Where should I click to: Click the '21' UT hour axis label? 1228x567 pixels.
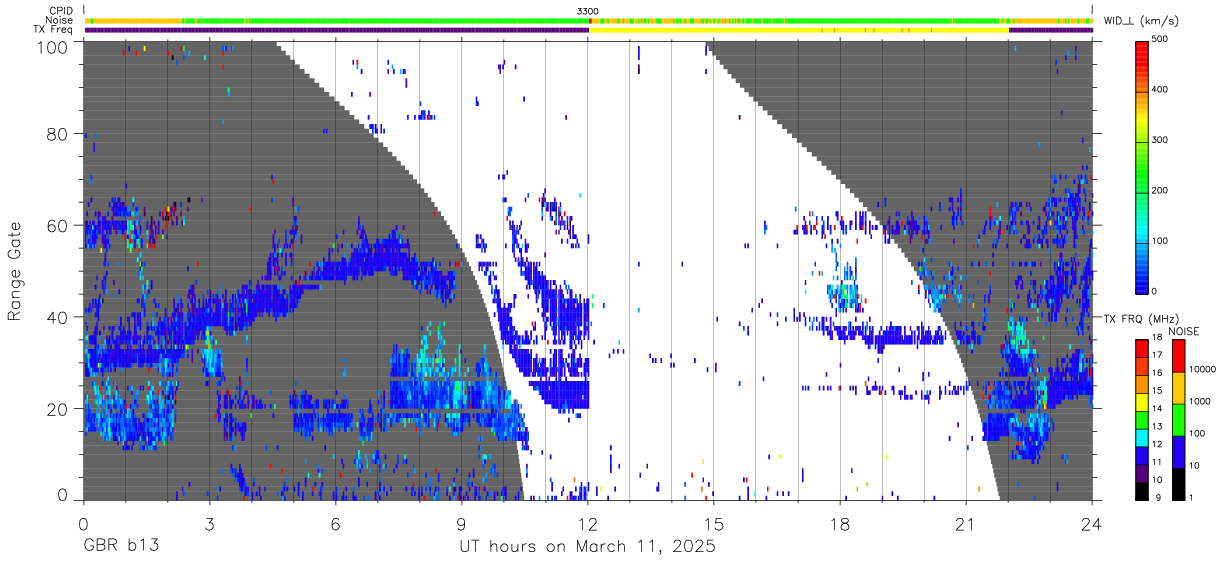coord(966,524)
